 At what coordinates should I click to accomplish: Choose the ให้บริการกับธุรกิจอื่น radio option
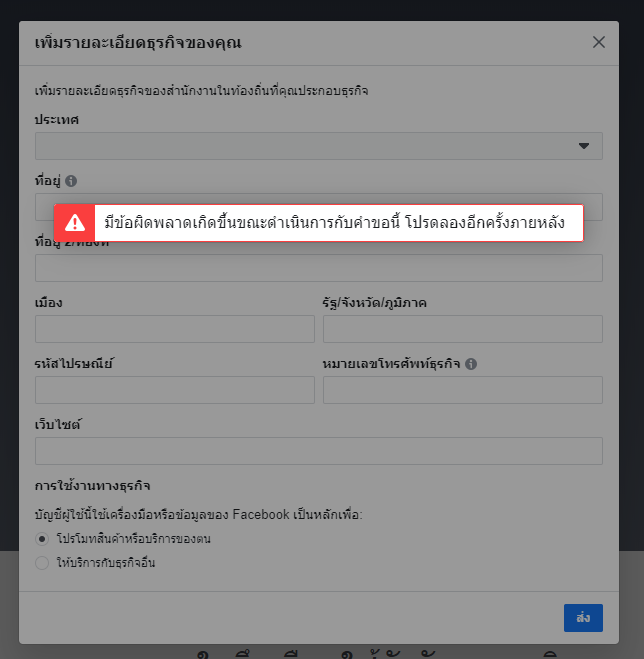(42, 563)
